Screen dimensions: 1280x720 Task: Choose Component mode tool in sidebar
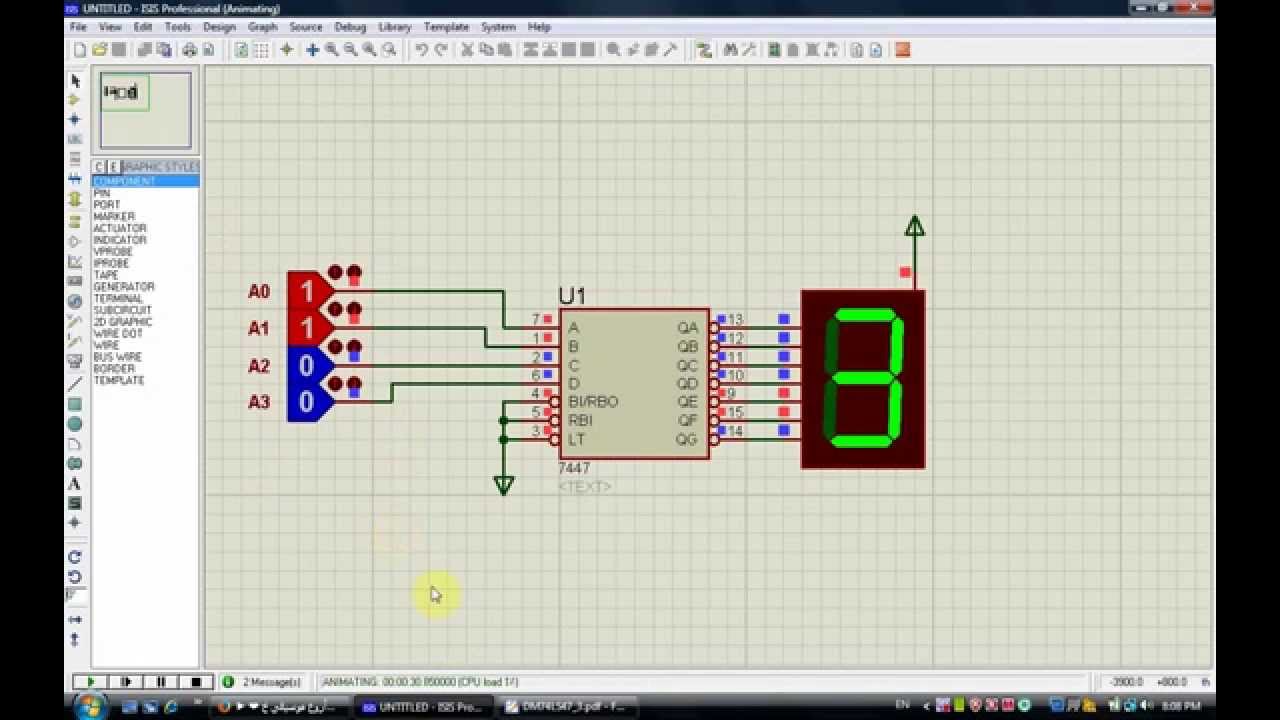[74, 100]
